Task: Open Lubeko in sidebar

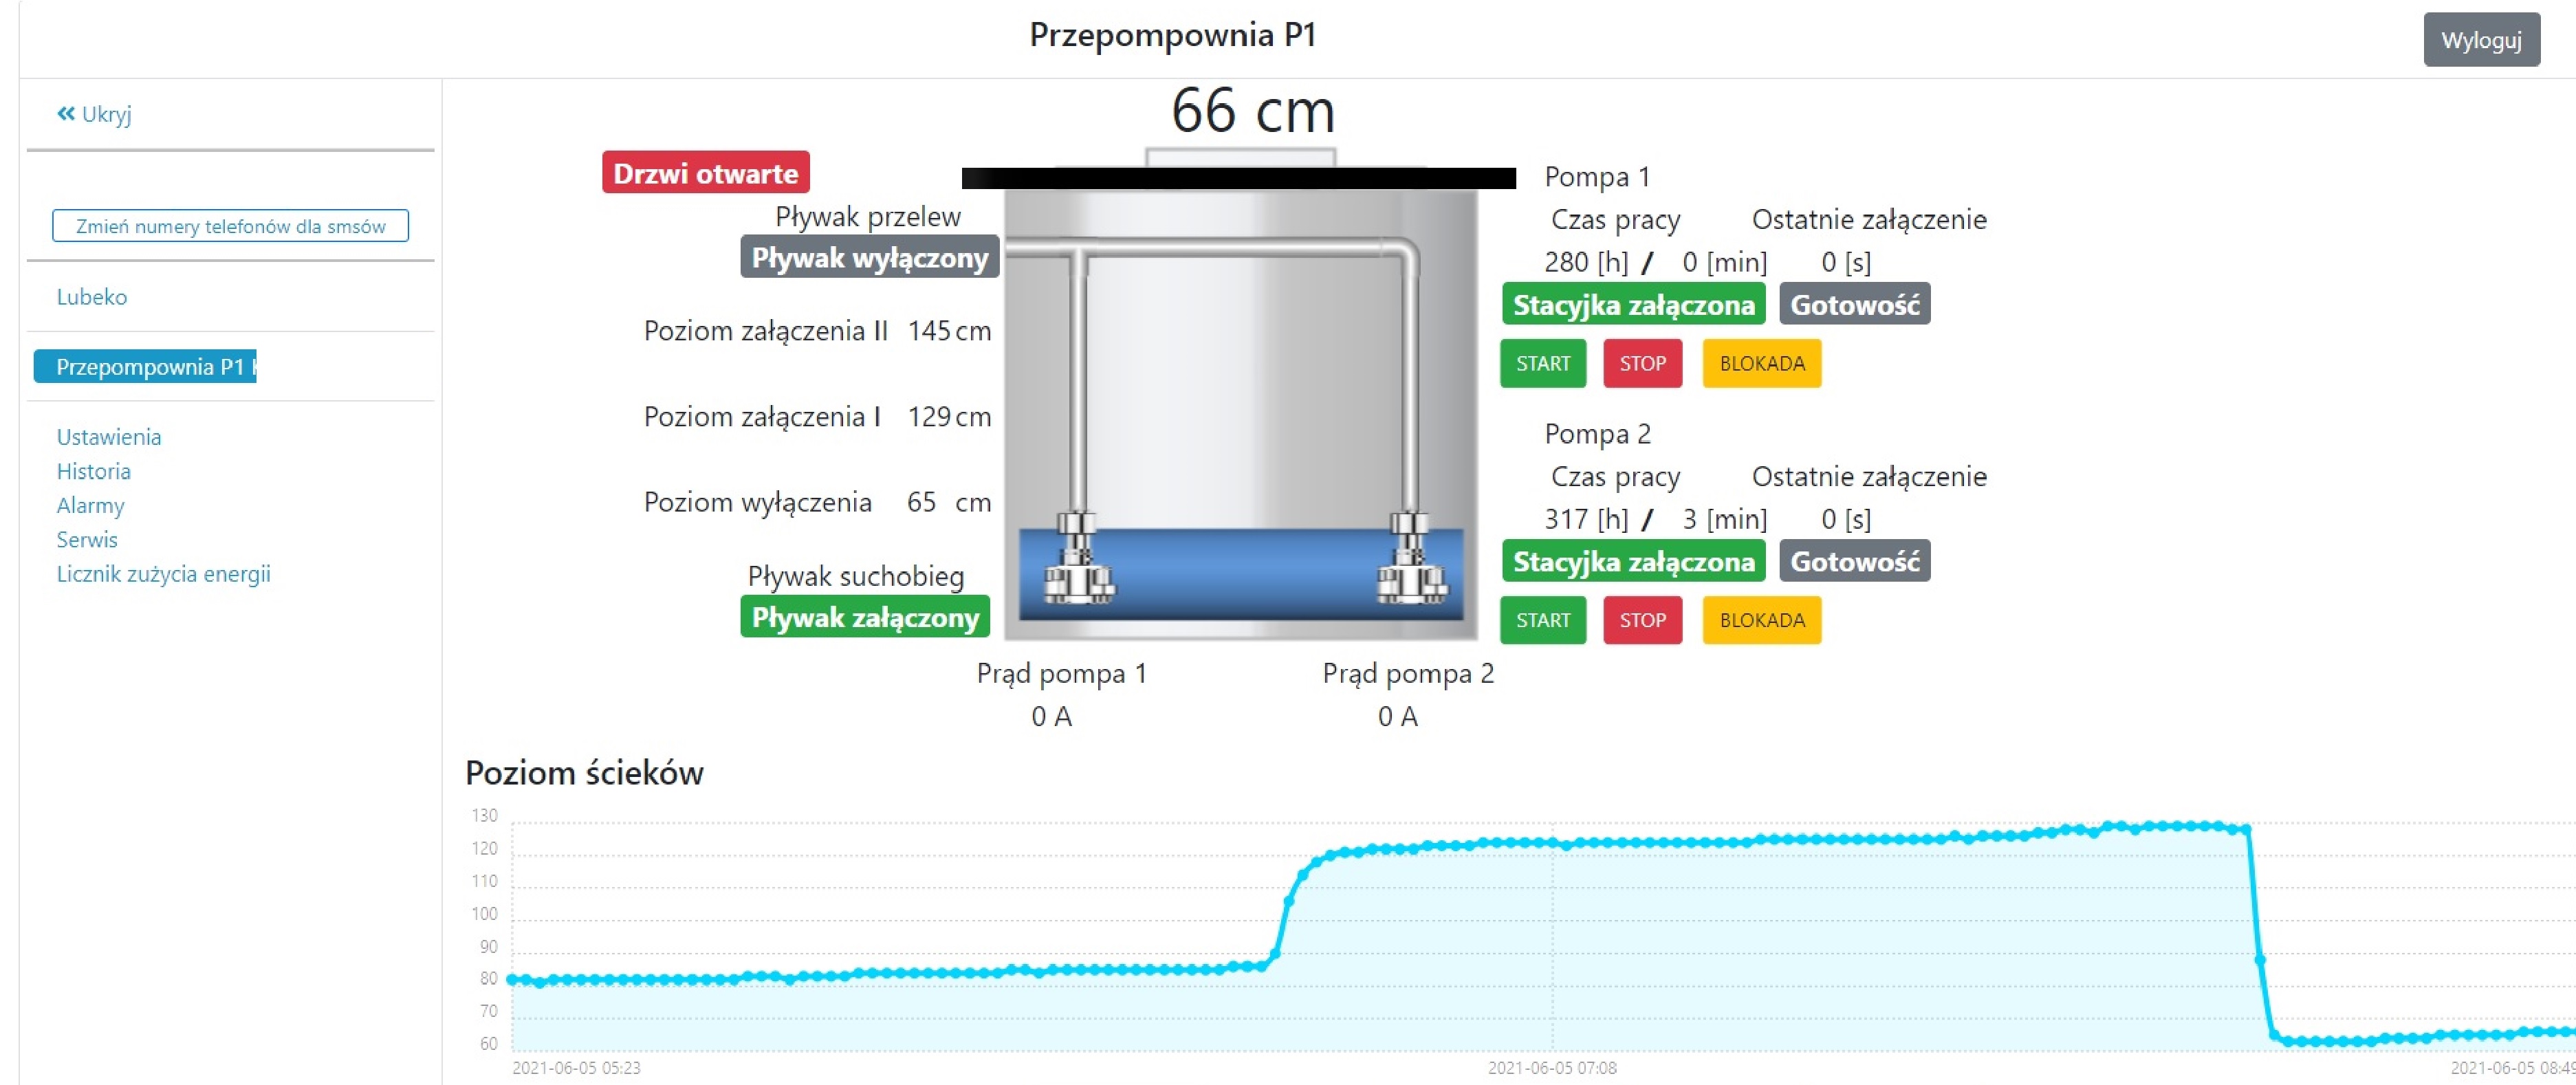Action: click(92, 297)
